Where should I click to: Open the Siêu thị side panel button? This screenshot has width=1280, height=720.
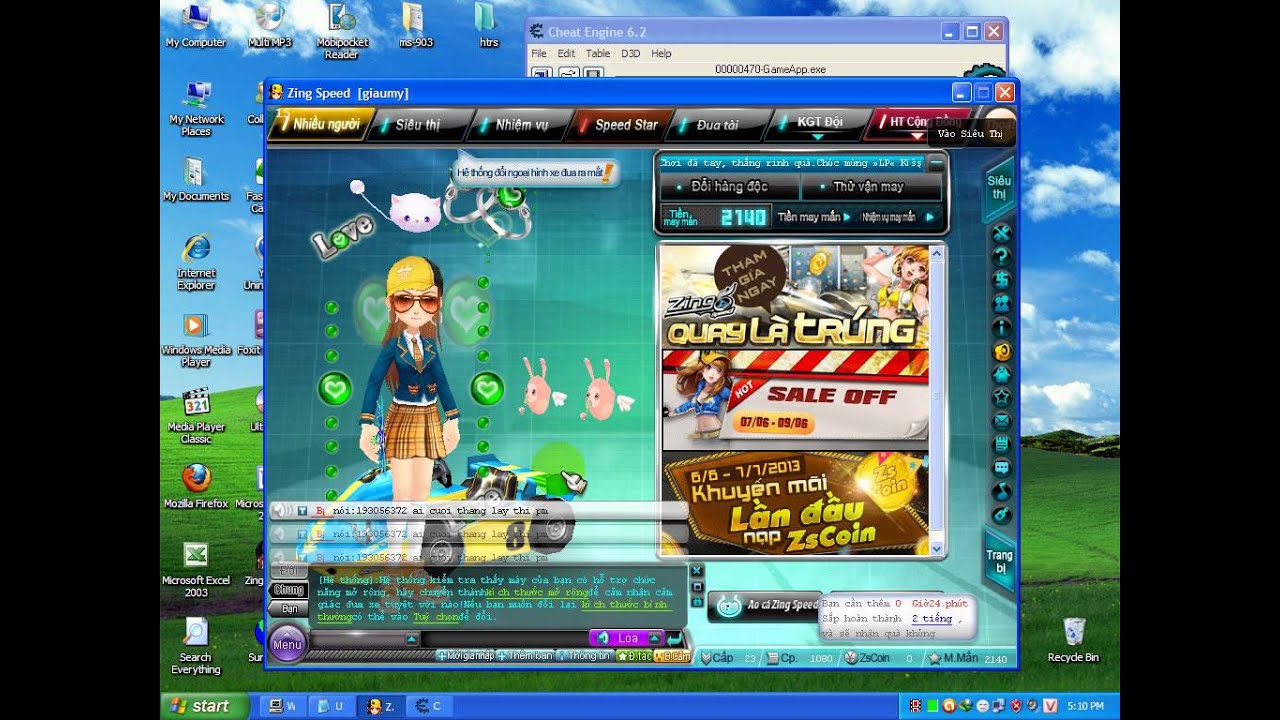coord(999,187)
